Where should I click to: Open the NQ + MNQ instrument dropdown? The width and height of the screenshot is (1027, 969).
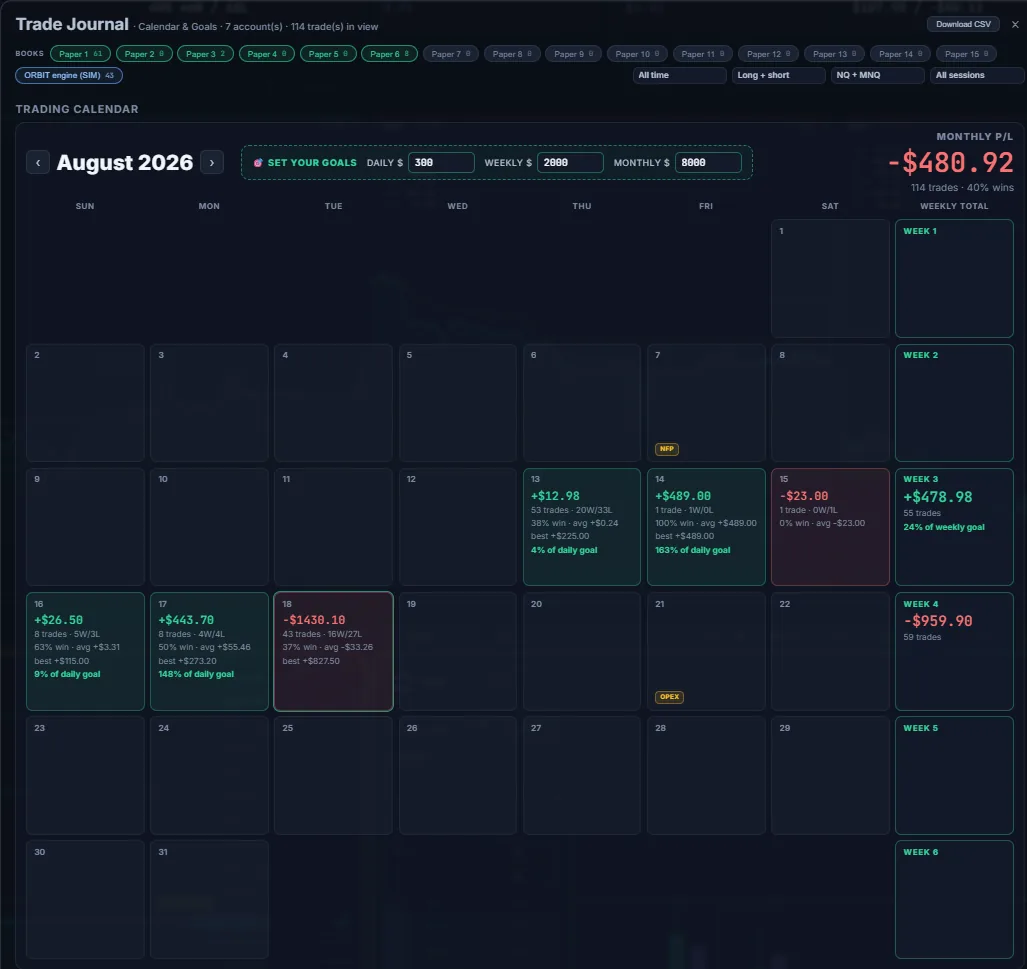[877, 75]
